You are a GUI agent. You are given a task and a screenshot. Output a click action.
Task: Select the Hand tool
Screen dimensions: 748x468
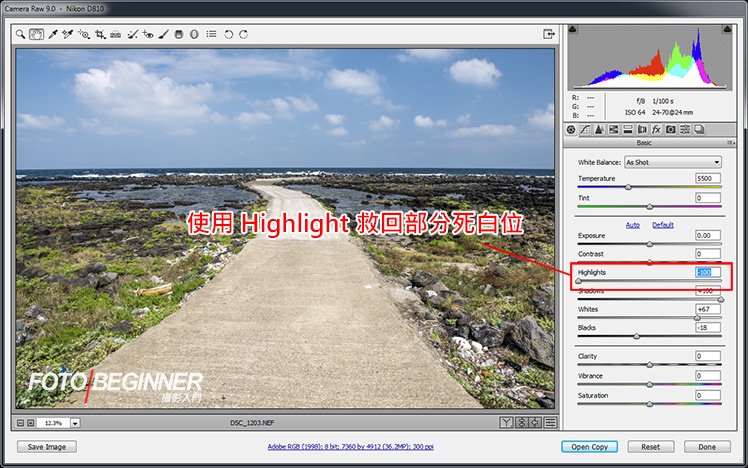click(36, 33)
